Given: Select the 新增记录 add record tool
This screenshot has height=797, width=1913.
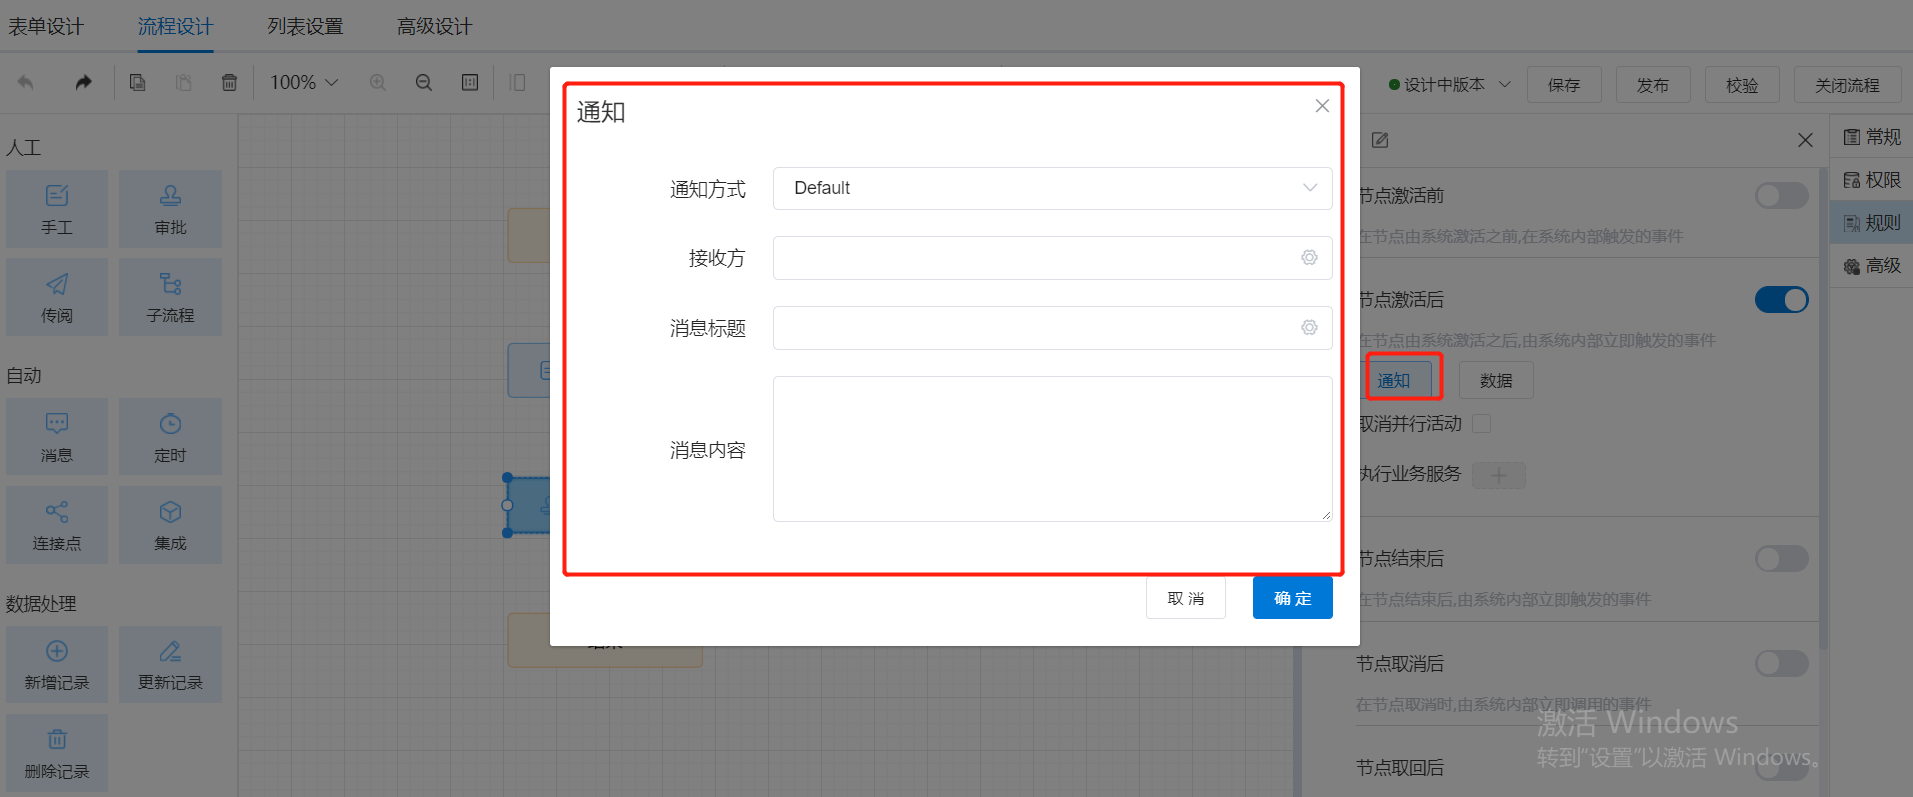Looking at the screenshot, I should coord(57,665).
